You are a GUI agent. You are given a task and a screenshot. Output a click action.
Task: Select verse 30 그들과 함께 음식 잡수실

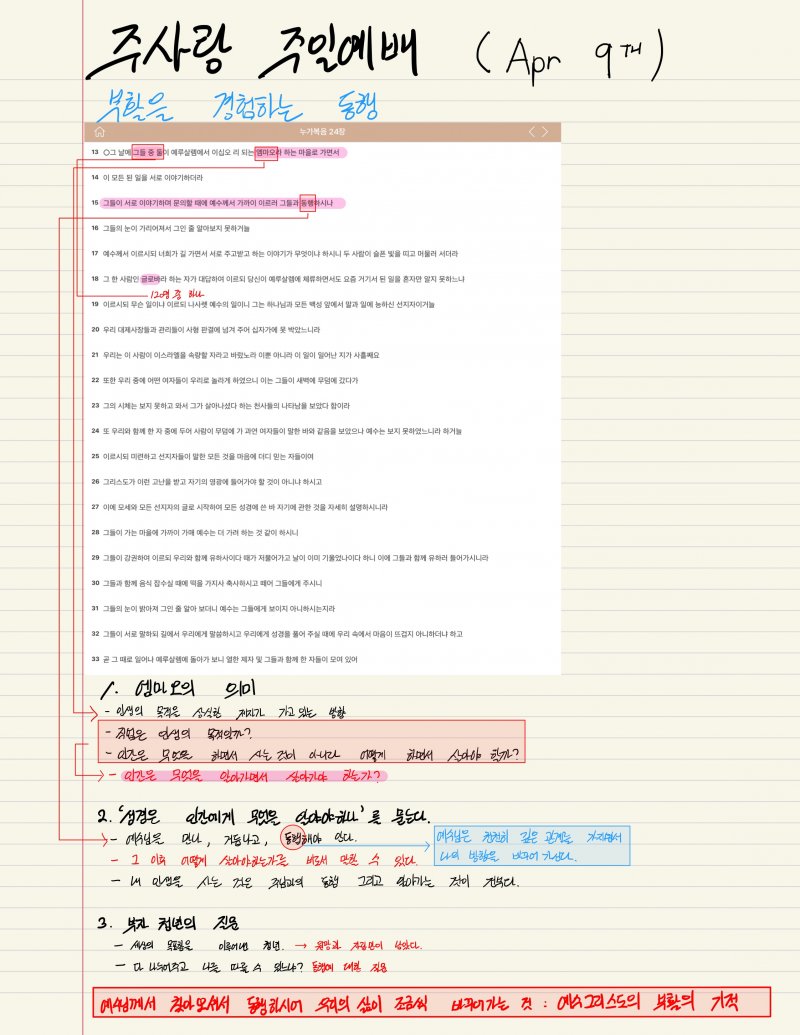207,583
